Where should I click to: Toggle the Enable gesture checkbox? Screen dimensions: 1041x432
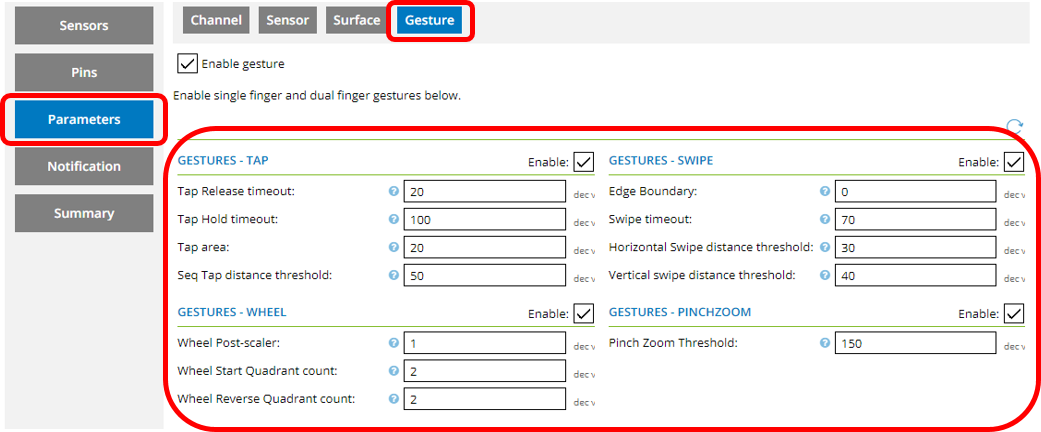(x=187, y=64)
